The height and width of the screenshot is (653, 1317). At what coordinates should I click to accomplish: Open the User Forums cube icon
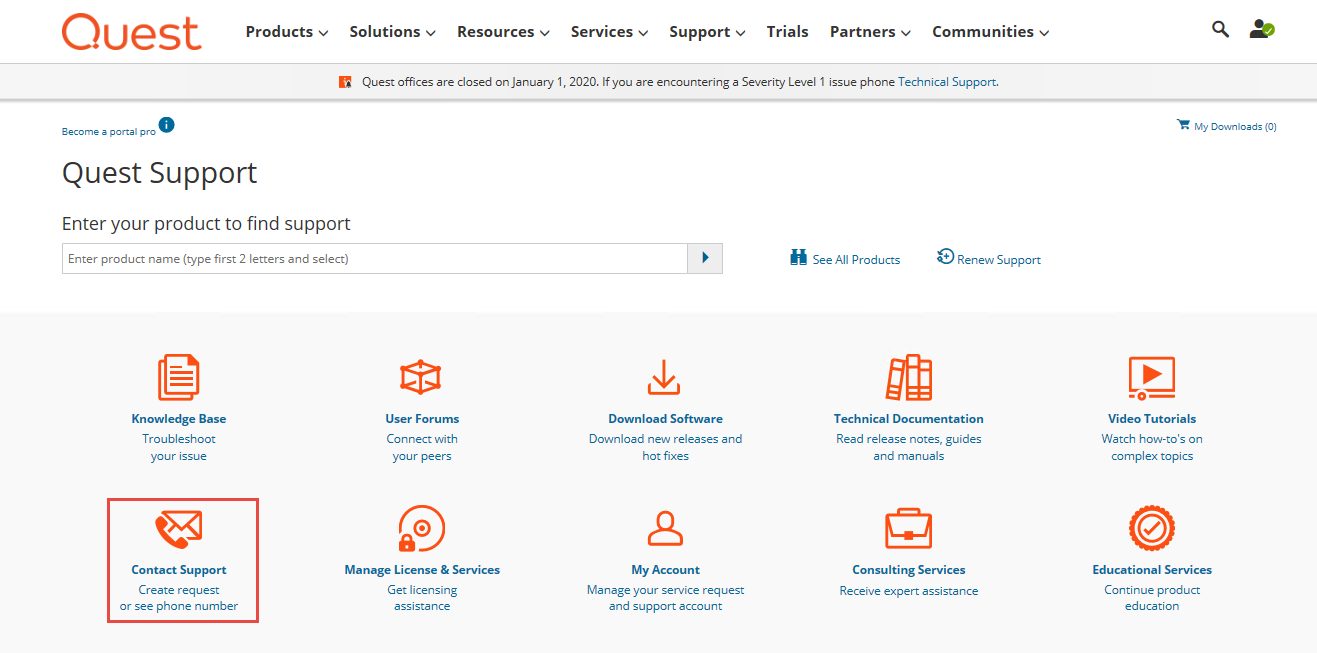tap(421, 377)
